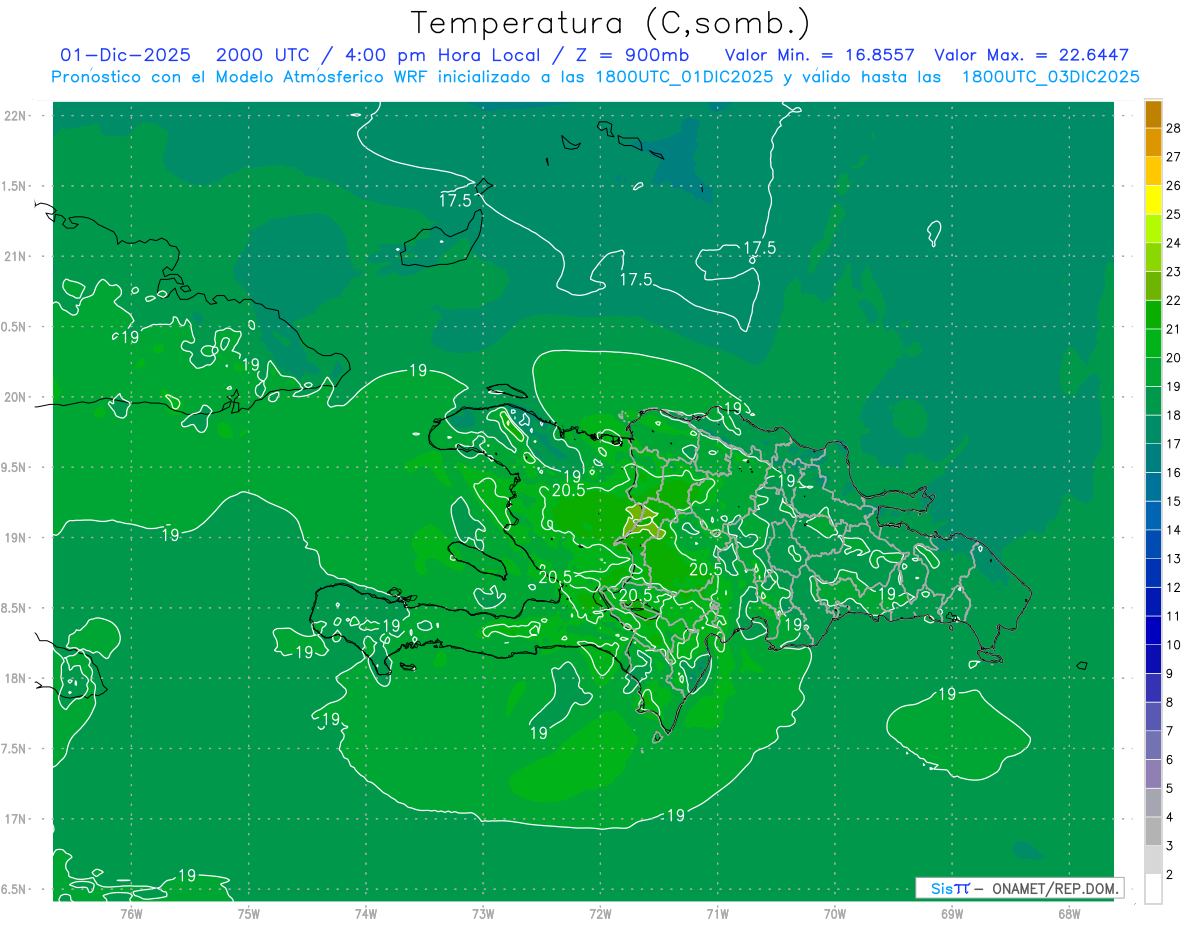
Task: Pick the white swatch at legend bottom
Action: coord(1153,889)
